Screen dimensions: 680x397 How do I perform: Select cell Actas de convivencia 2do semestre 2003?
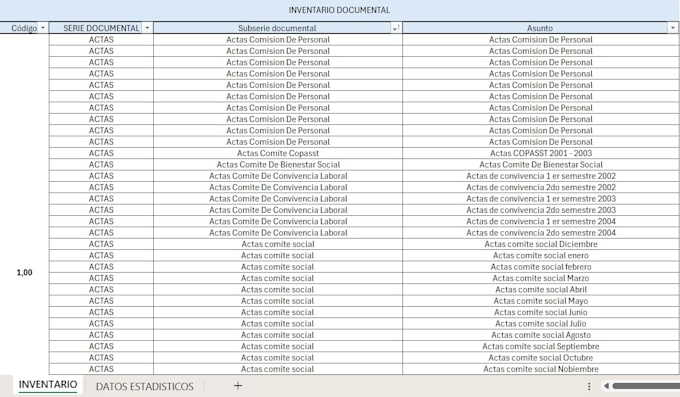[x=541, y=210]
